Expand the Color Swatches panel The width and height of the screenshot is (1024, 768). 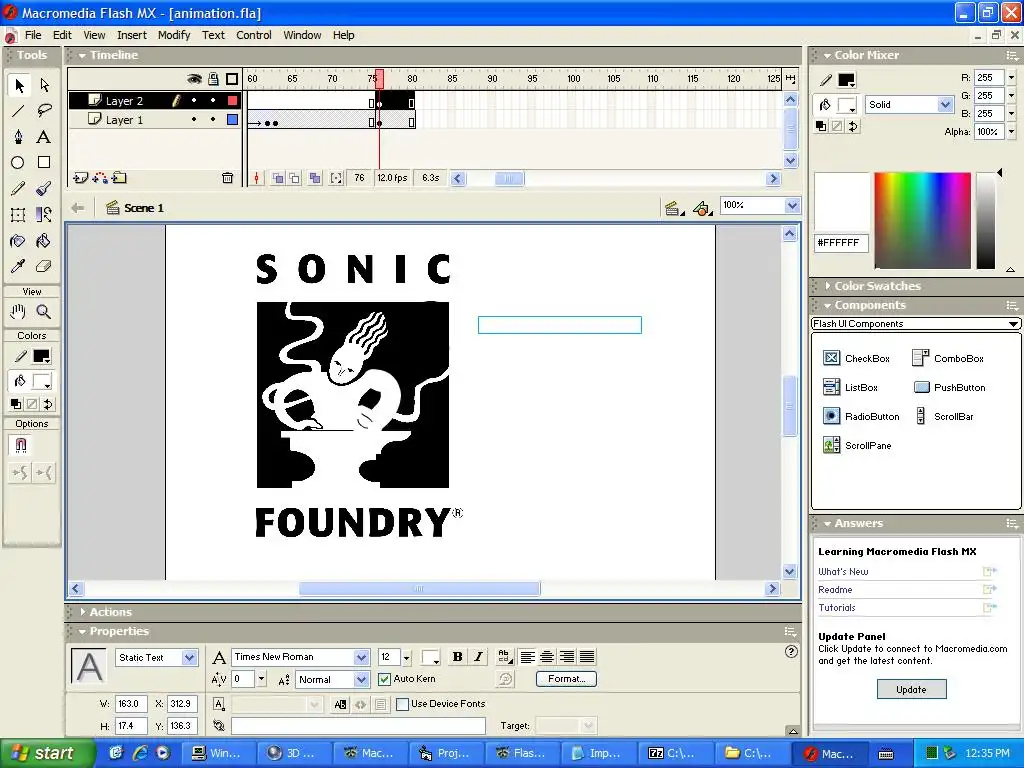(827, 286)
